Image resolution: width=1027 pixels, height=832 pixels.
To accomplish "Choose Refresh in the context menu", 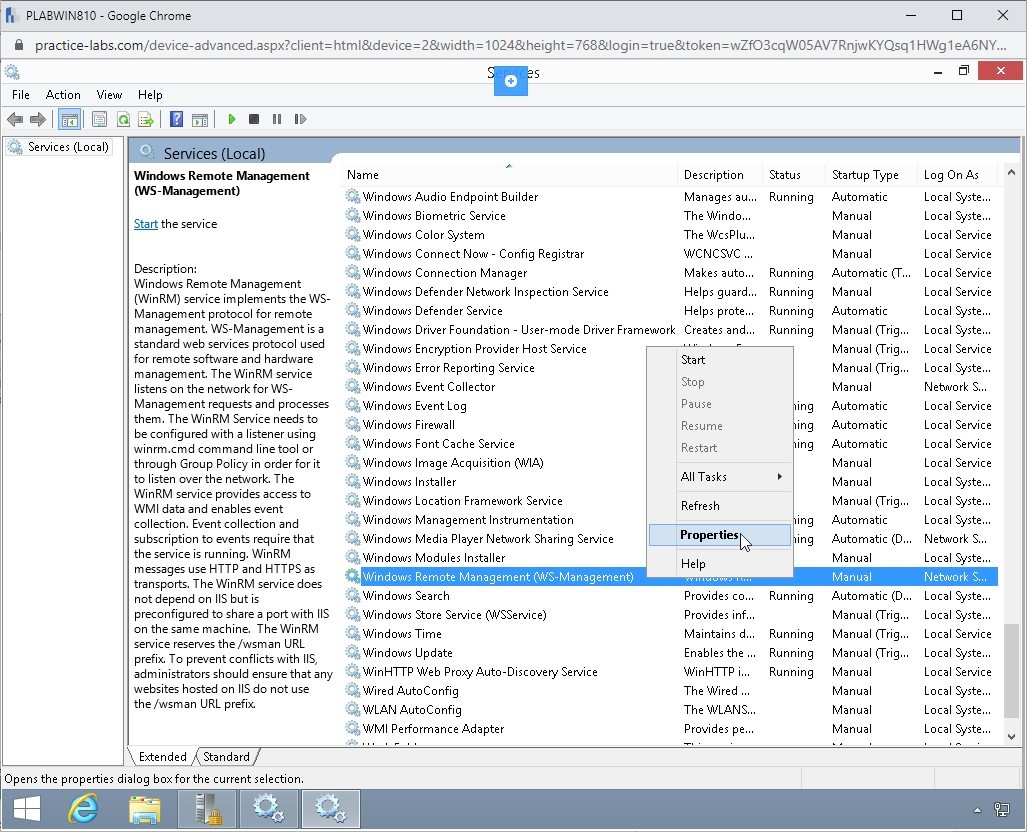I will [720, 506].
